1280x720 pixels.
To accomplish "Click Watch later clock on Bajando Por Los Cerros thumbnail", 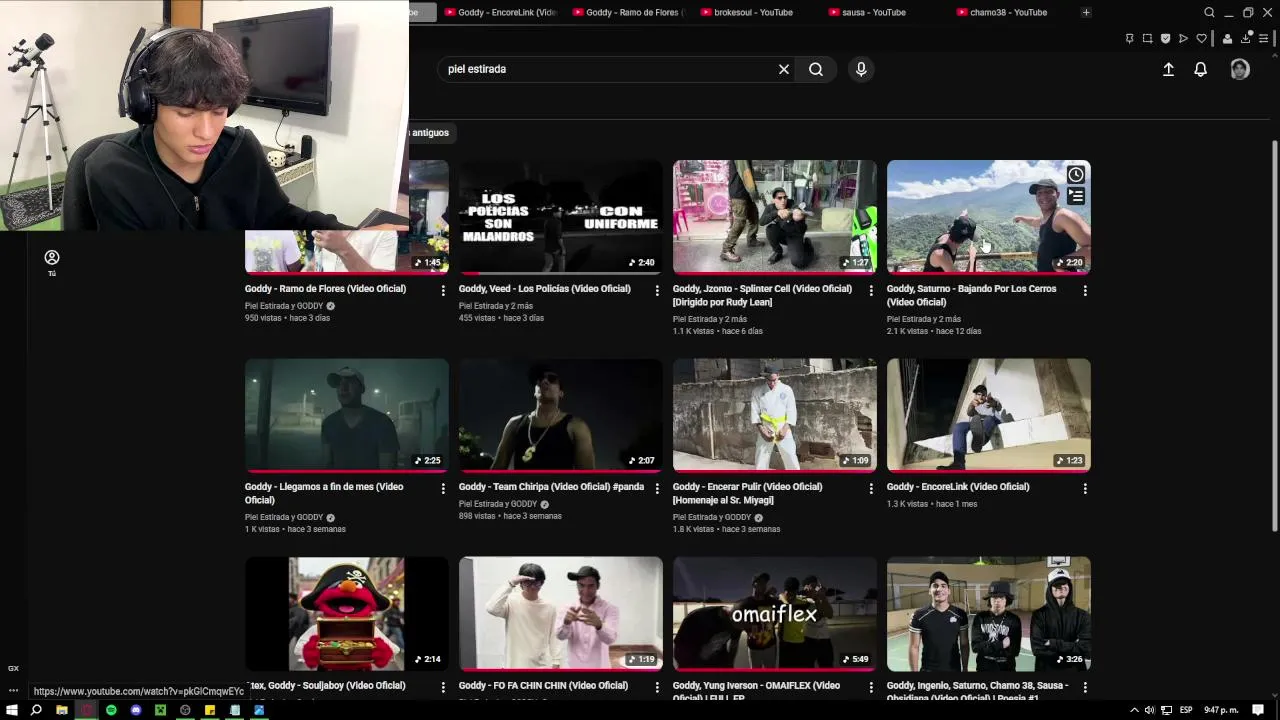I will (1075, 175).
